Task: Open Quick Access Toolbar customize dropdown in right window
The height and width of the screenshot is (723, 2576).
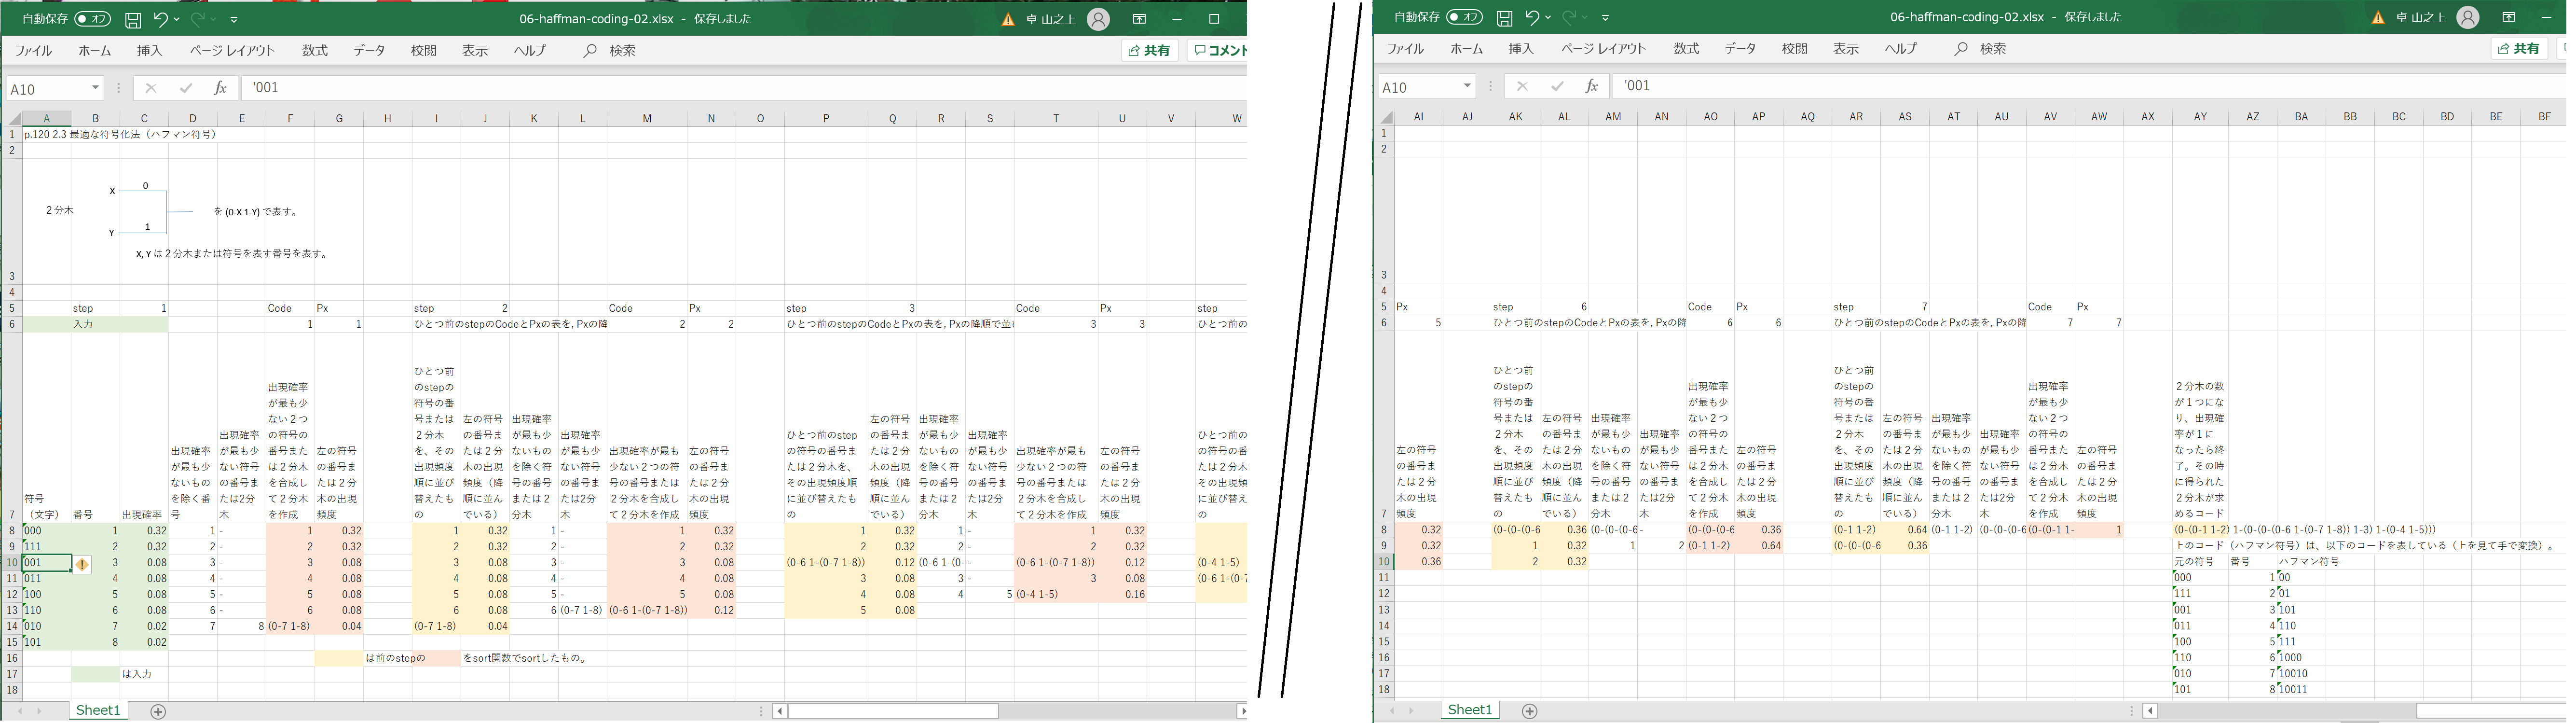Action: (1606, 17)
